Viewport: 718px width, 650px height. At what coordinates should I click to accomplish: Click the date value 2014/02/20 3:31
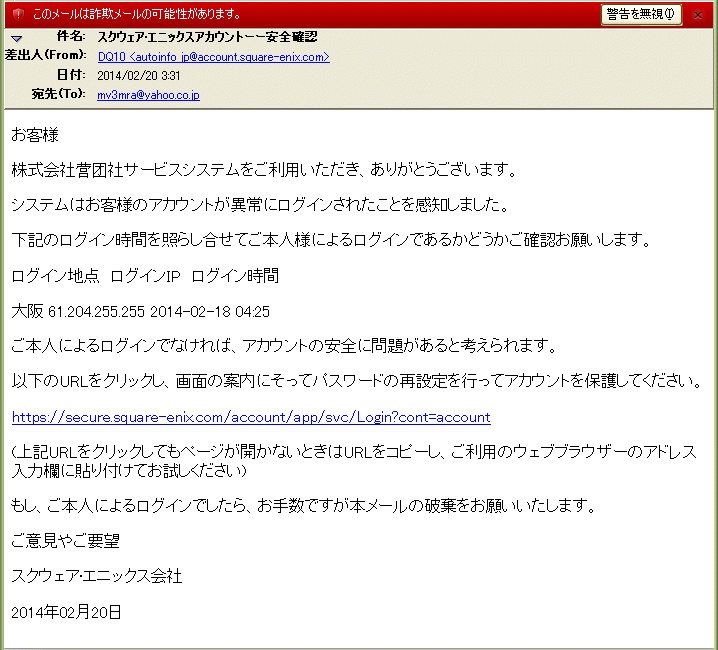point(139,76)
